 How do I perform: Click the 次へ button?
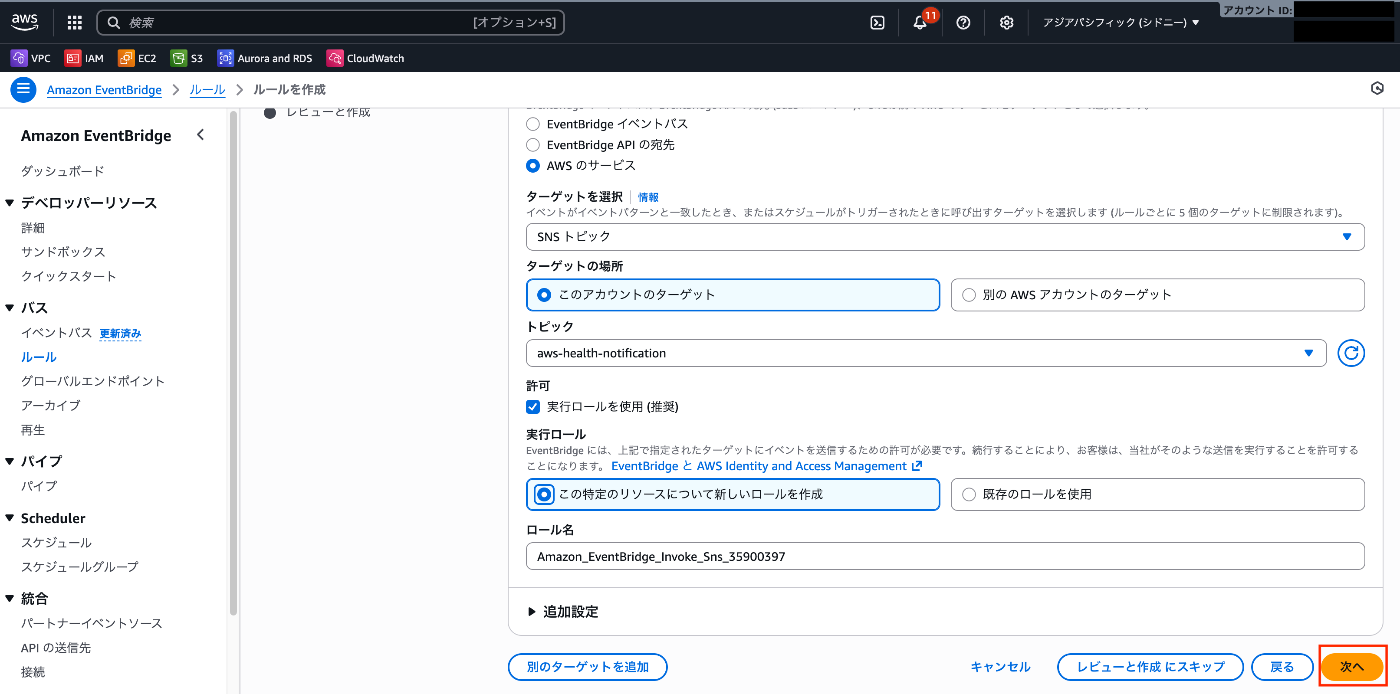(x=1352, y=667)
